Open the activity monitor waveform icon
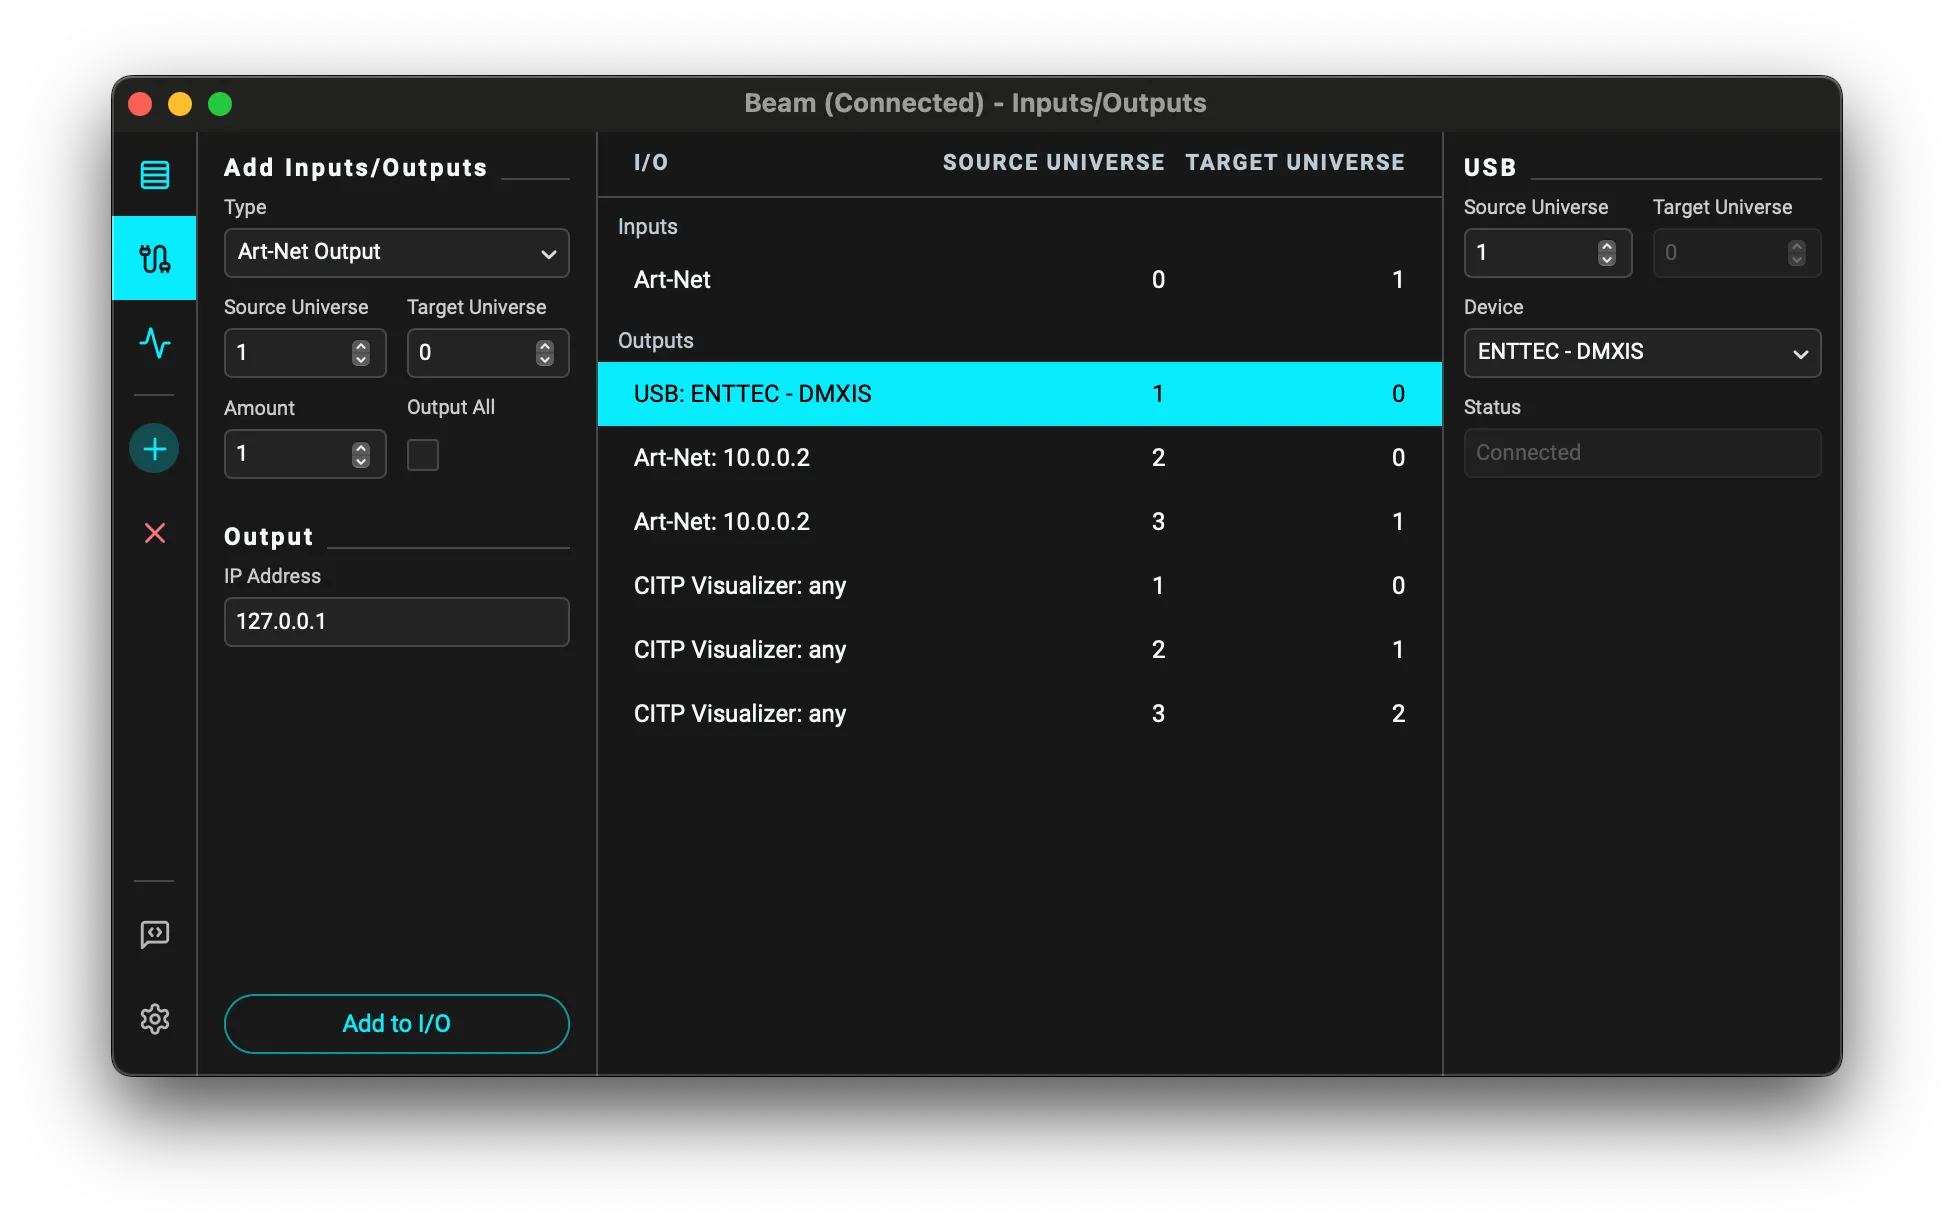This screenshot has width=1954, height=1224. point(154,343)
